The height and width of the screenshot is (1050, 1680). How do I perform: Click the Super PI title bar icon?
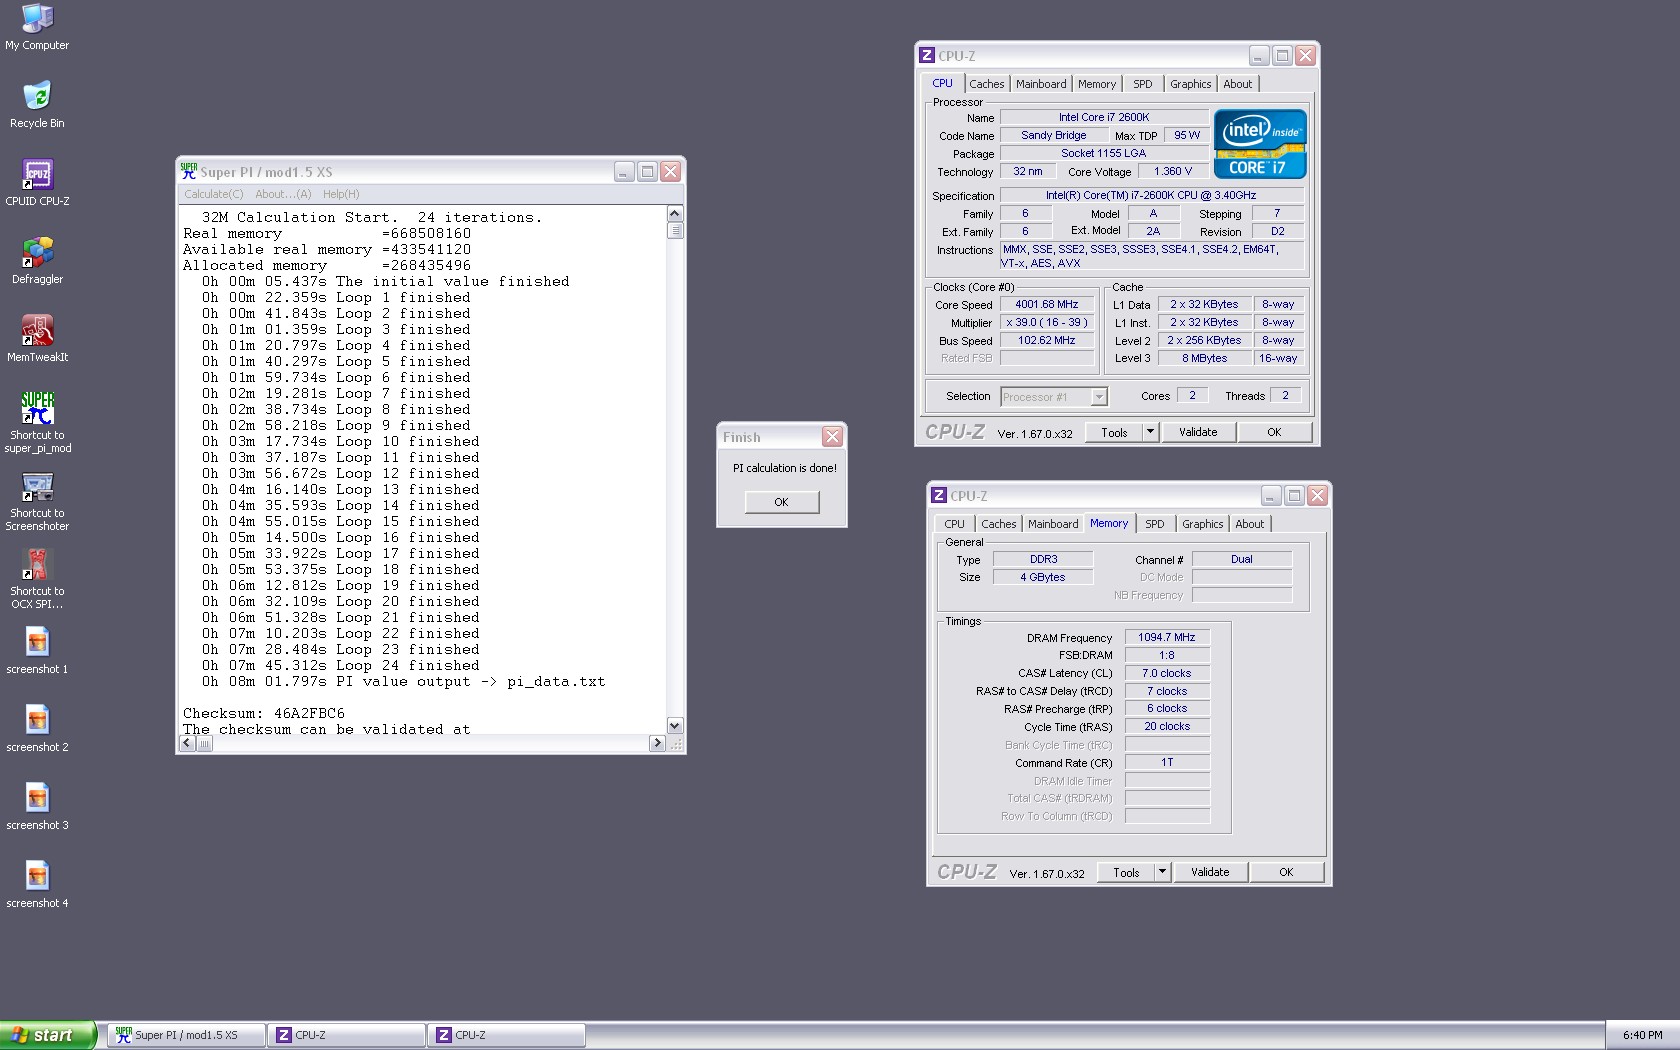coord(189,171)
